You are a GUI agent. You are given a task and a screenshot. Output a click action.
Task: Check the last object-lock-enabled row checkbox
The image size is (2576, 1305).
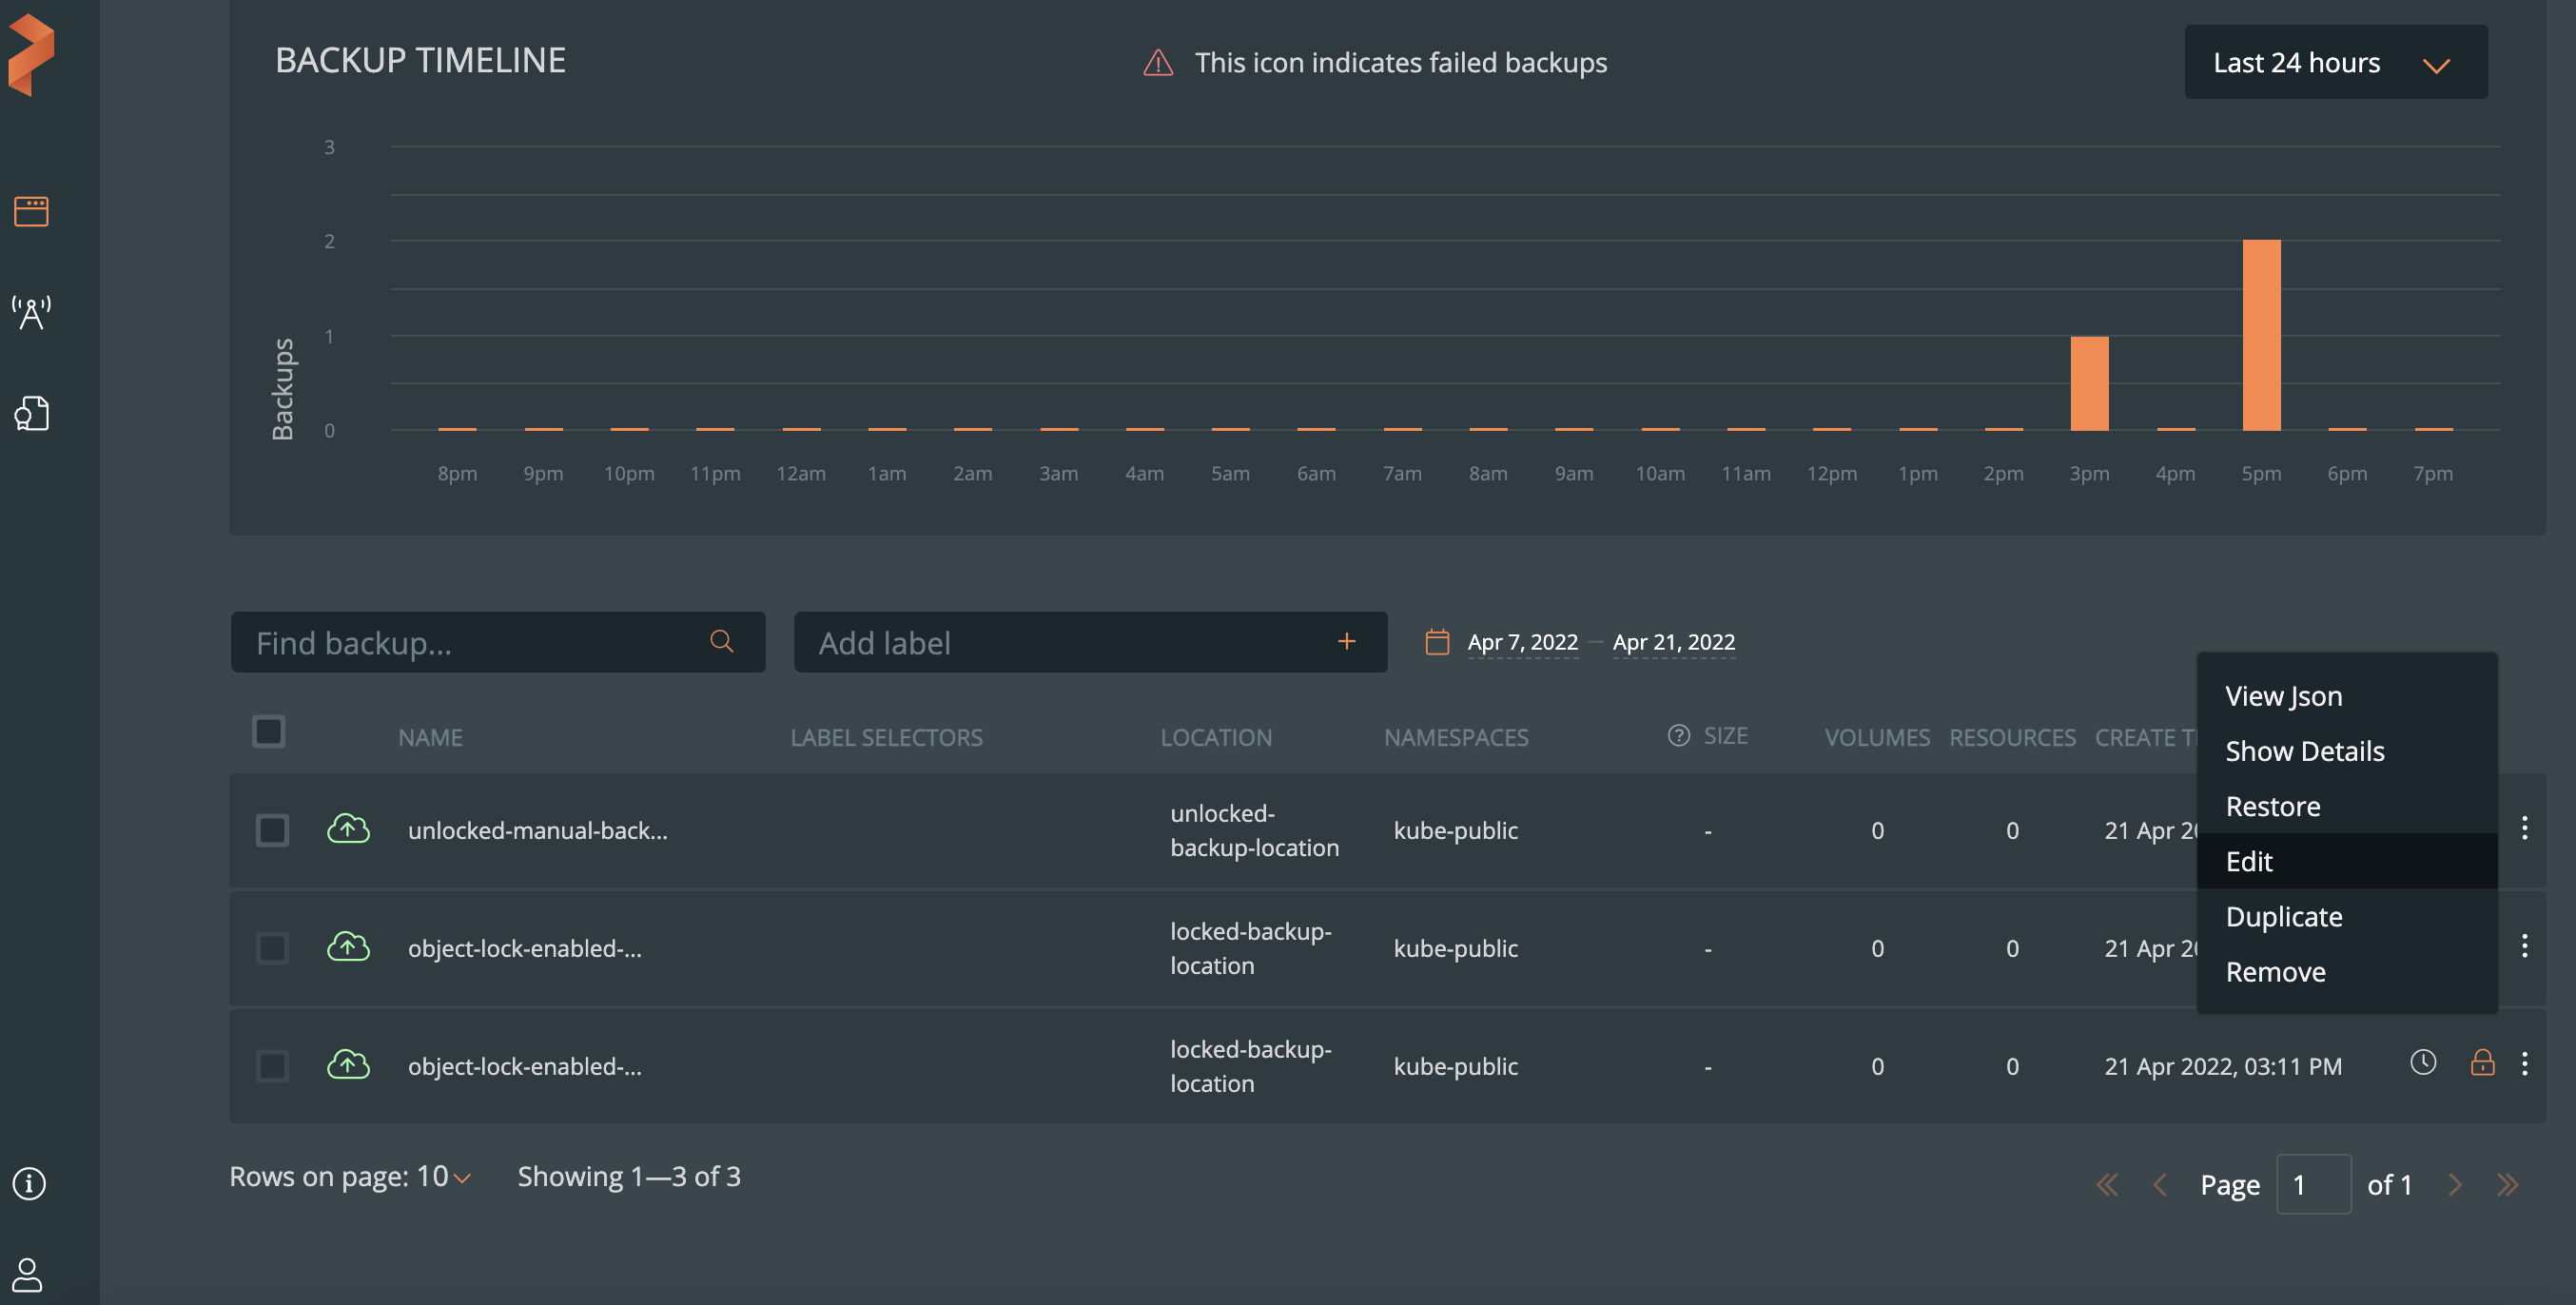pos(272,1066)
